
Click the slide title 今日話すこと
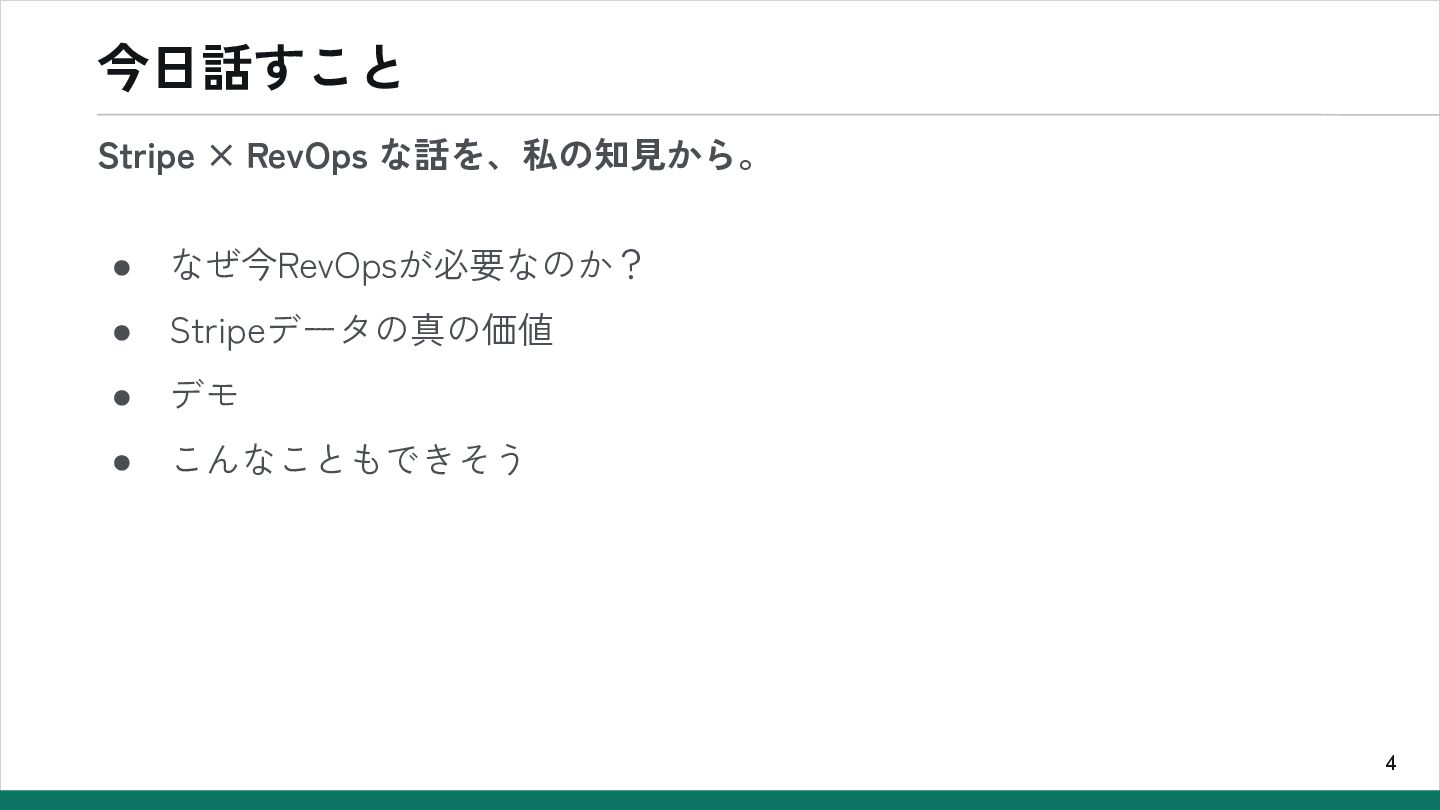point(250,68)
